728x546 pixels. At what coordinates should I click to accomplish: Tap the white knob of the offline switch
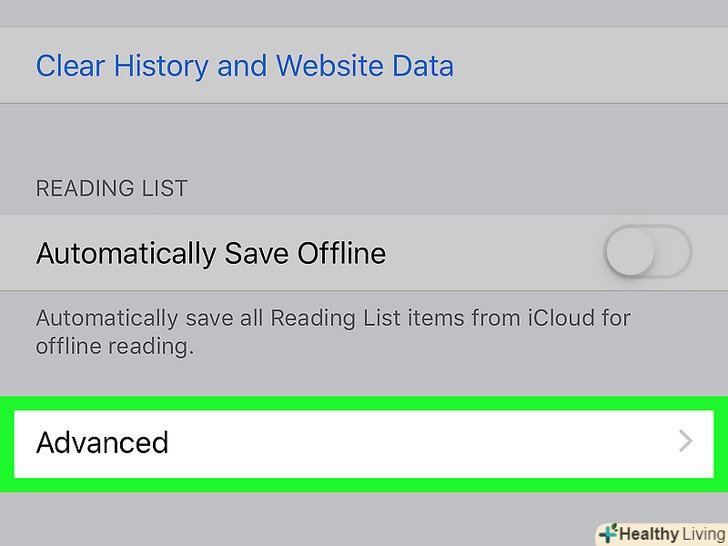pyautogui.click(x=631, y=252)
